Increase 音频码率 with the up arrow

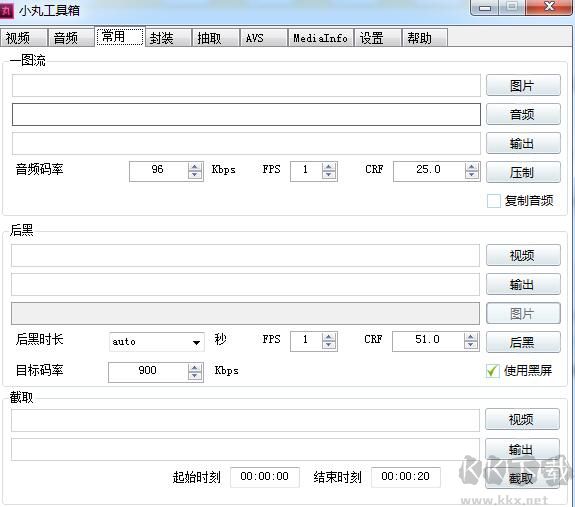pos(195,167)
